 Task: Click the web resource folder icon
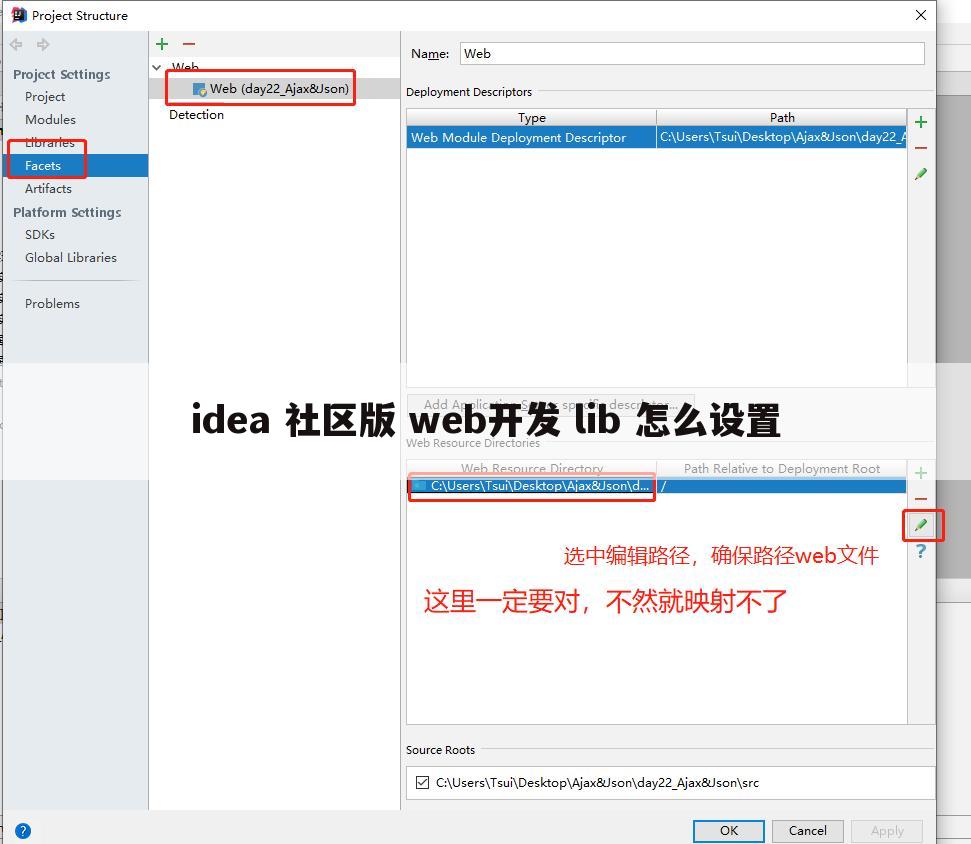[x=420, y=486]
